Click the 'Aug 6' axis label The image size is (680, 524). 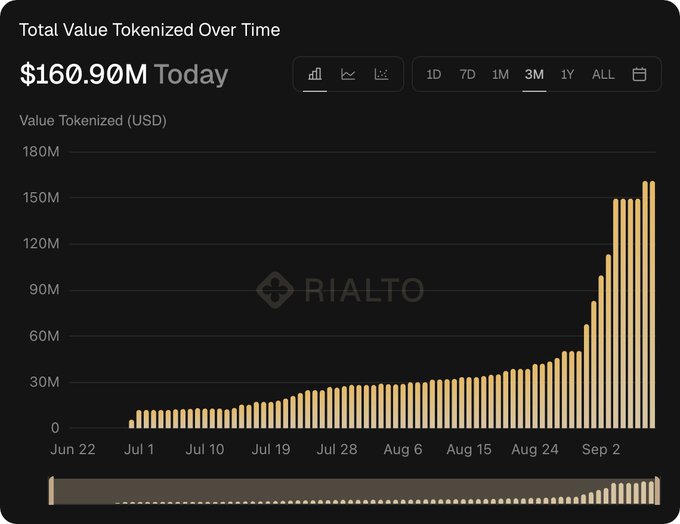pyautogui.click(x=403, y=449)
